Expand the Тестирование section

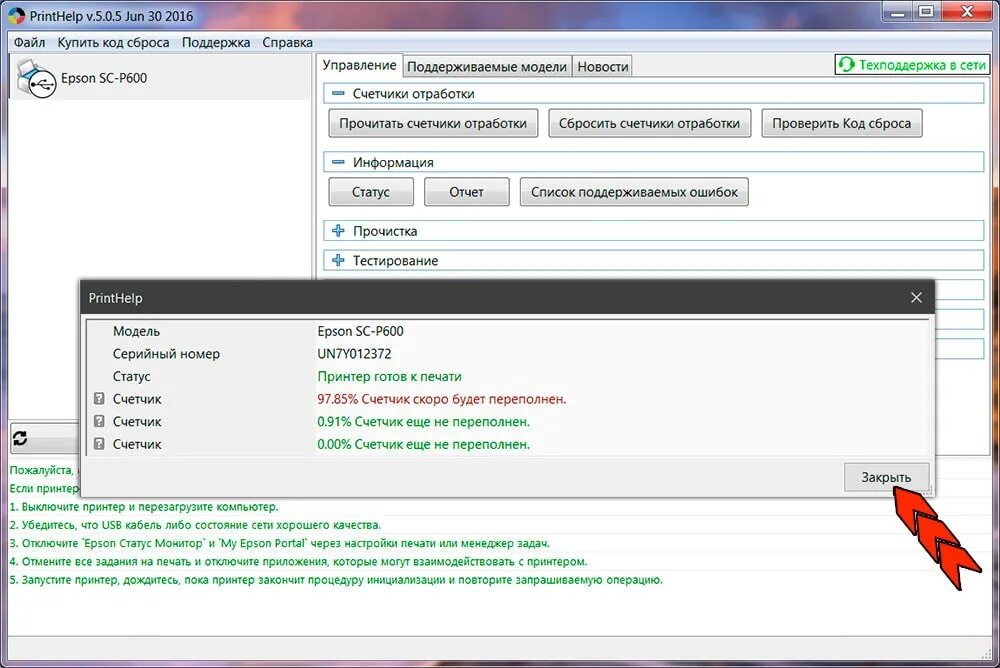coord(338,260)
